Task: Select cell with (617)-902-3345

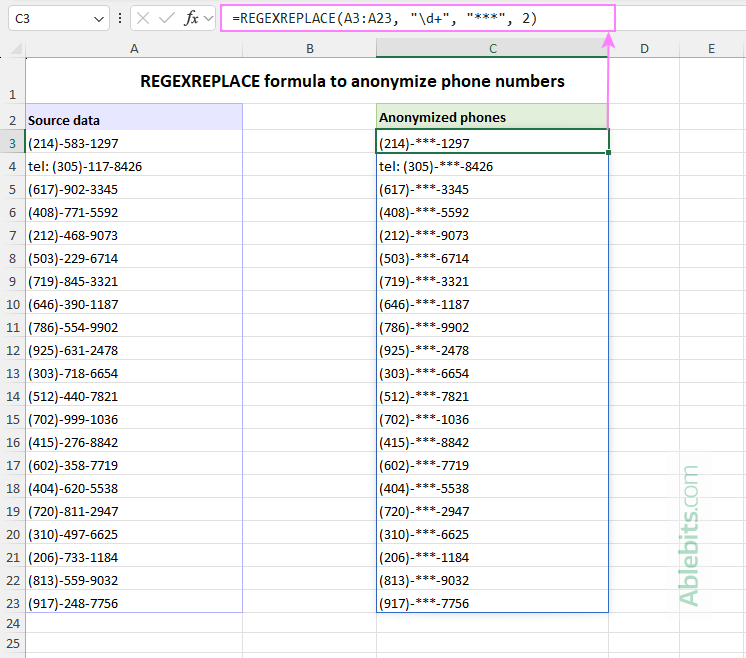Action: tap(134, 187)
